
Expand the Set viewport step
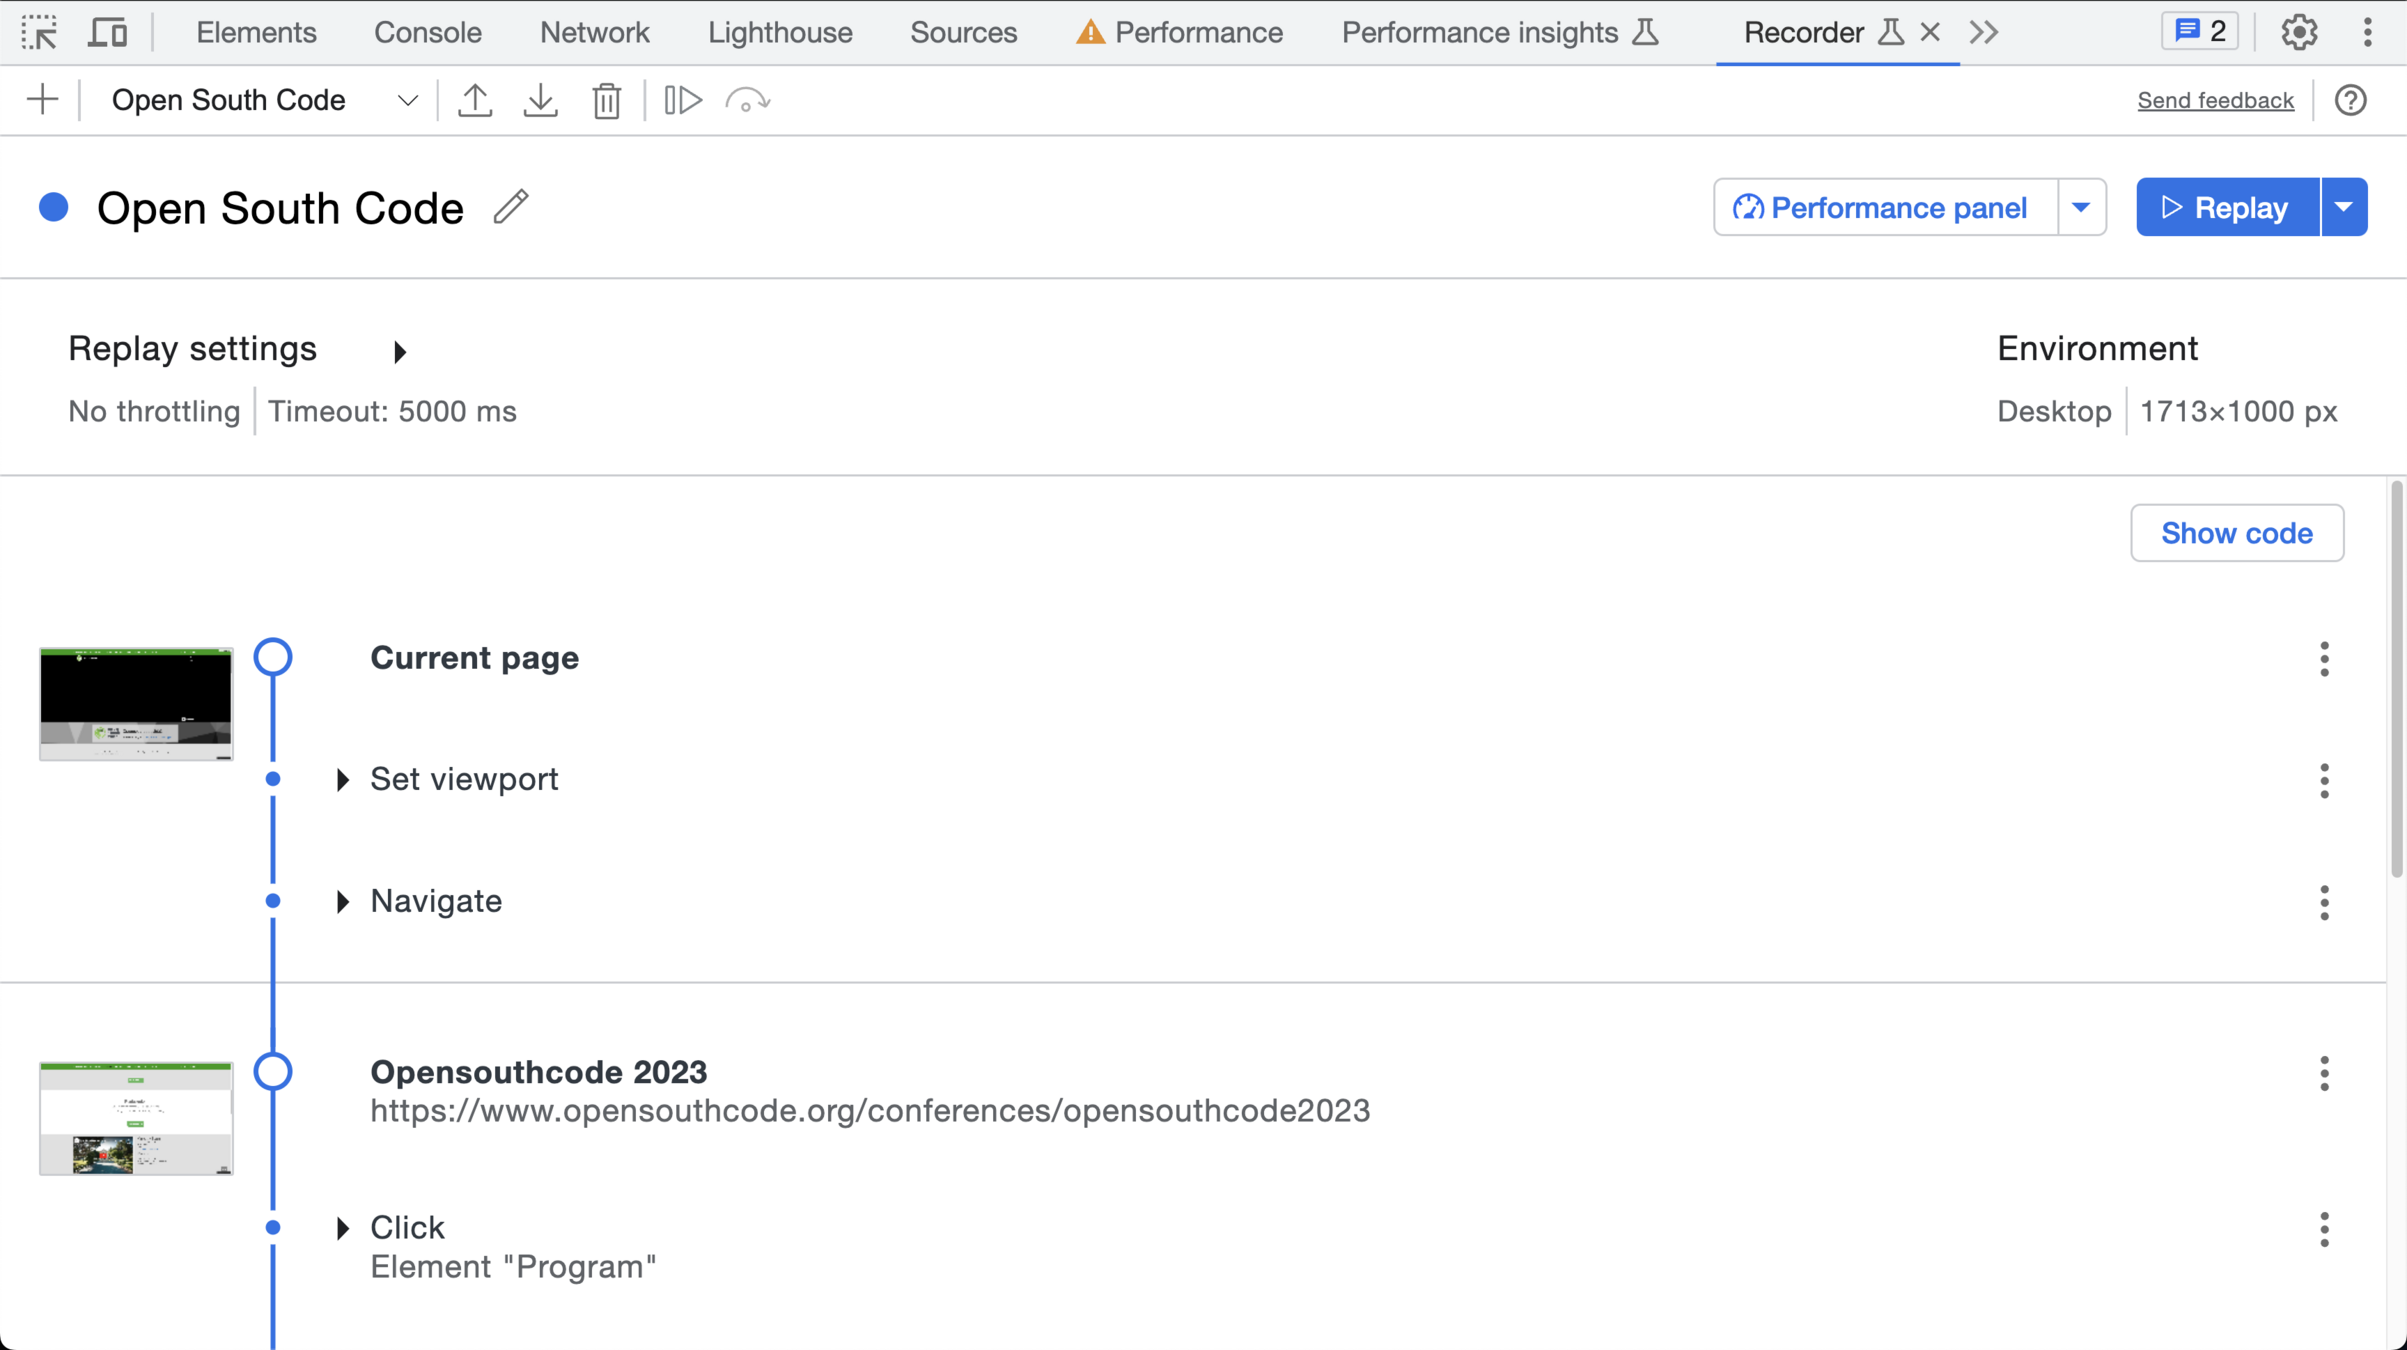343,780
